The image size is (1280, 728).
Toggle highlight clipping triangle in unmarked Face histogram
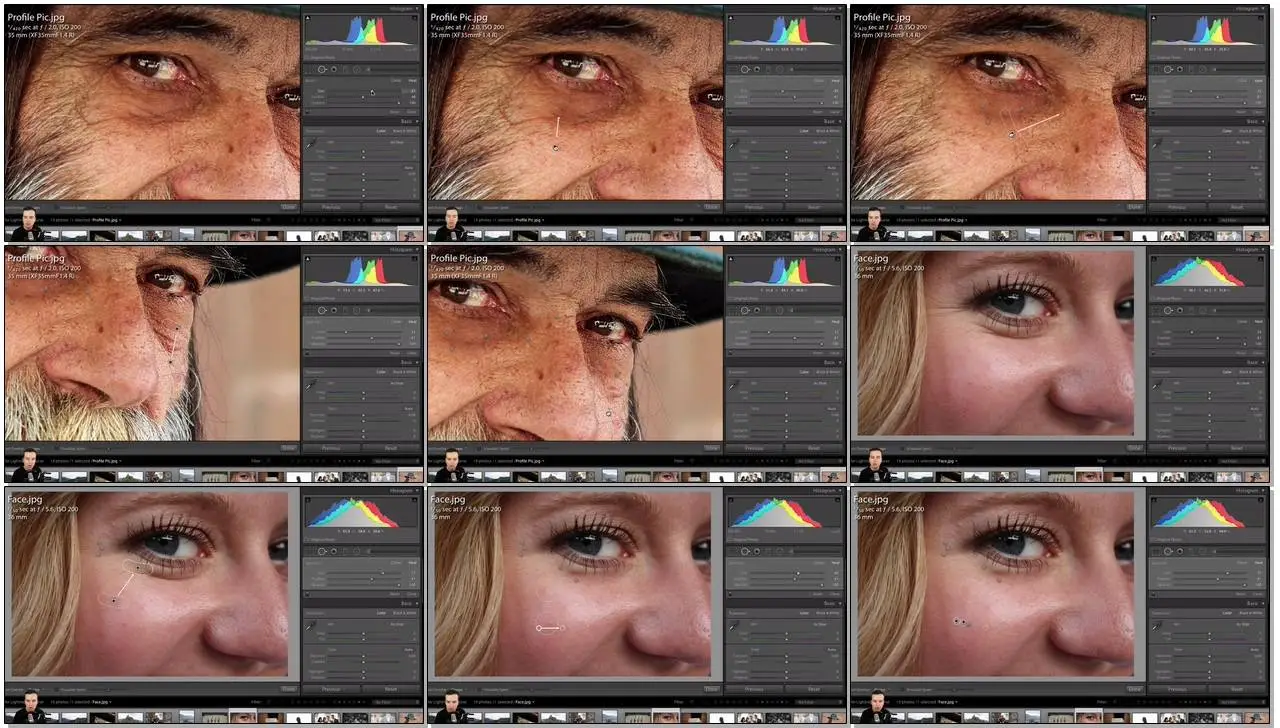click(1261, 259)
